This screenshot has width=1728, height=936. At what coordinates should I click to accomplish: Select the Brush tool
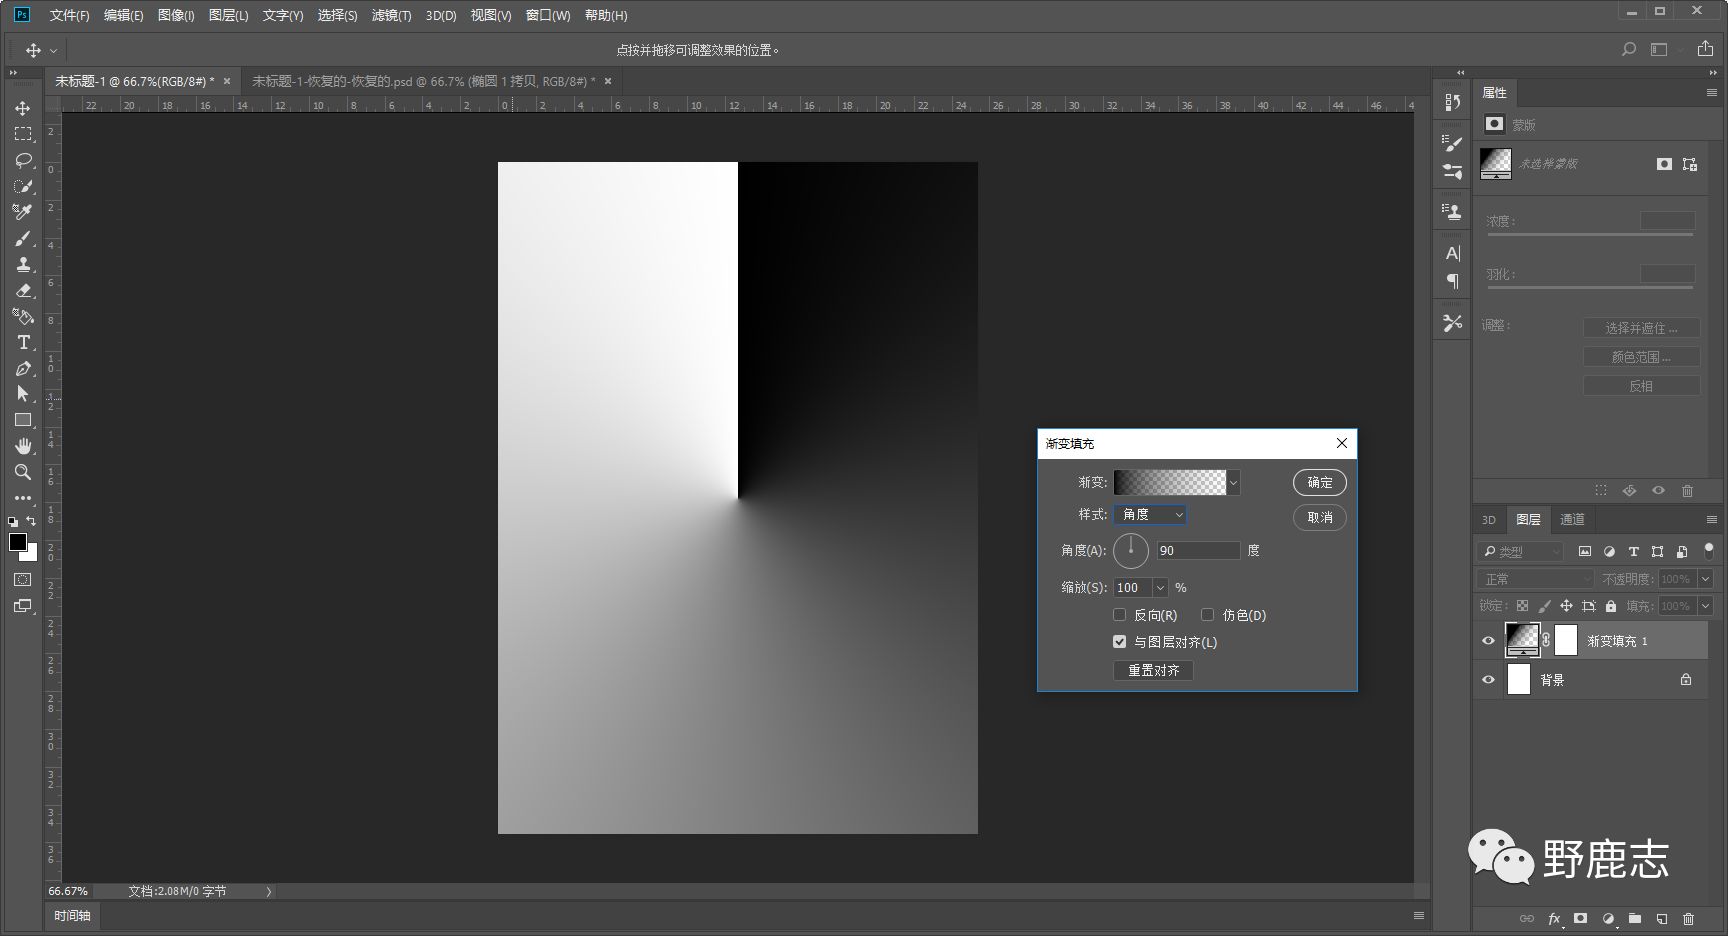tap(23, 238)
